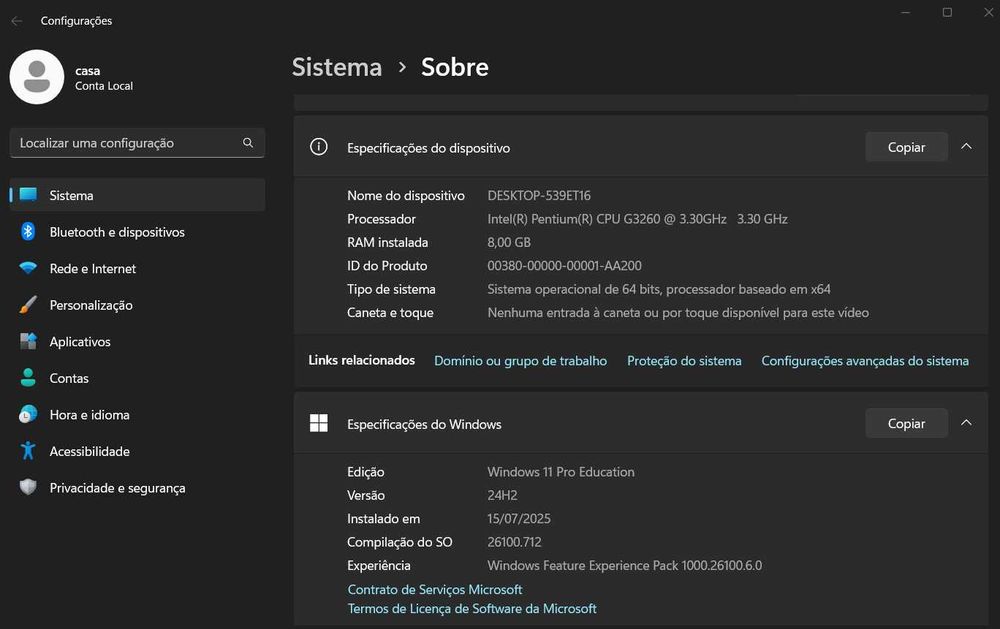The width and height of the screenshot is (1000, 629).
Task: Open Domínio ou grupo de trabalho link
Action: click(x=520, y=361)
